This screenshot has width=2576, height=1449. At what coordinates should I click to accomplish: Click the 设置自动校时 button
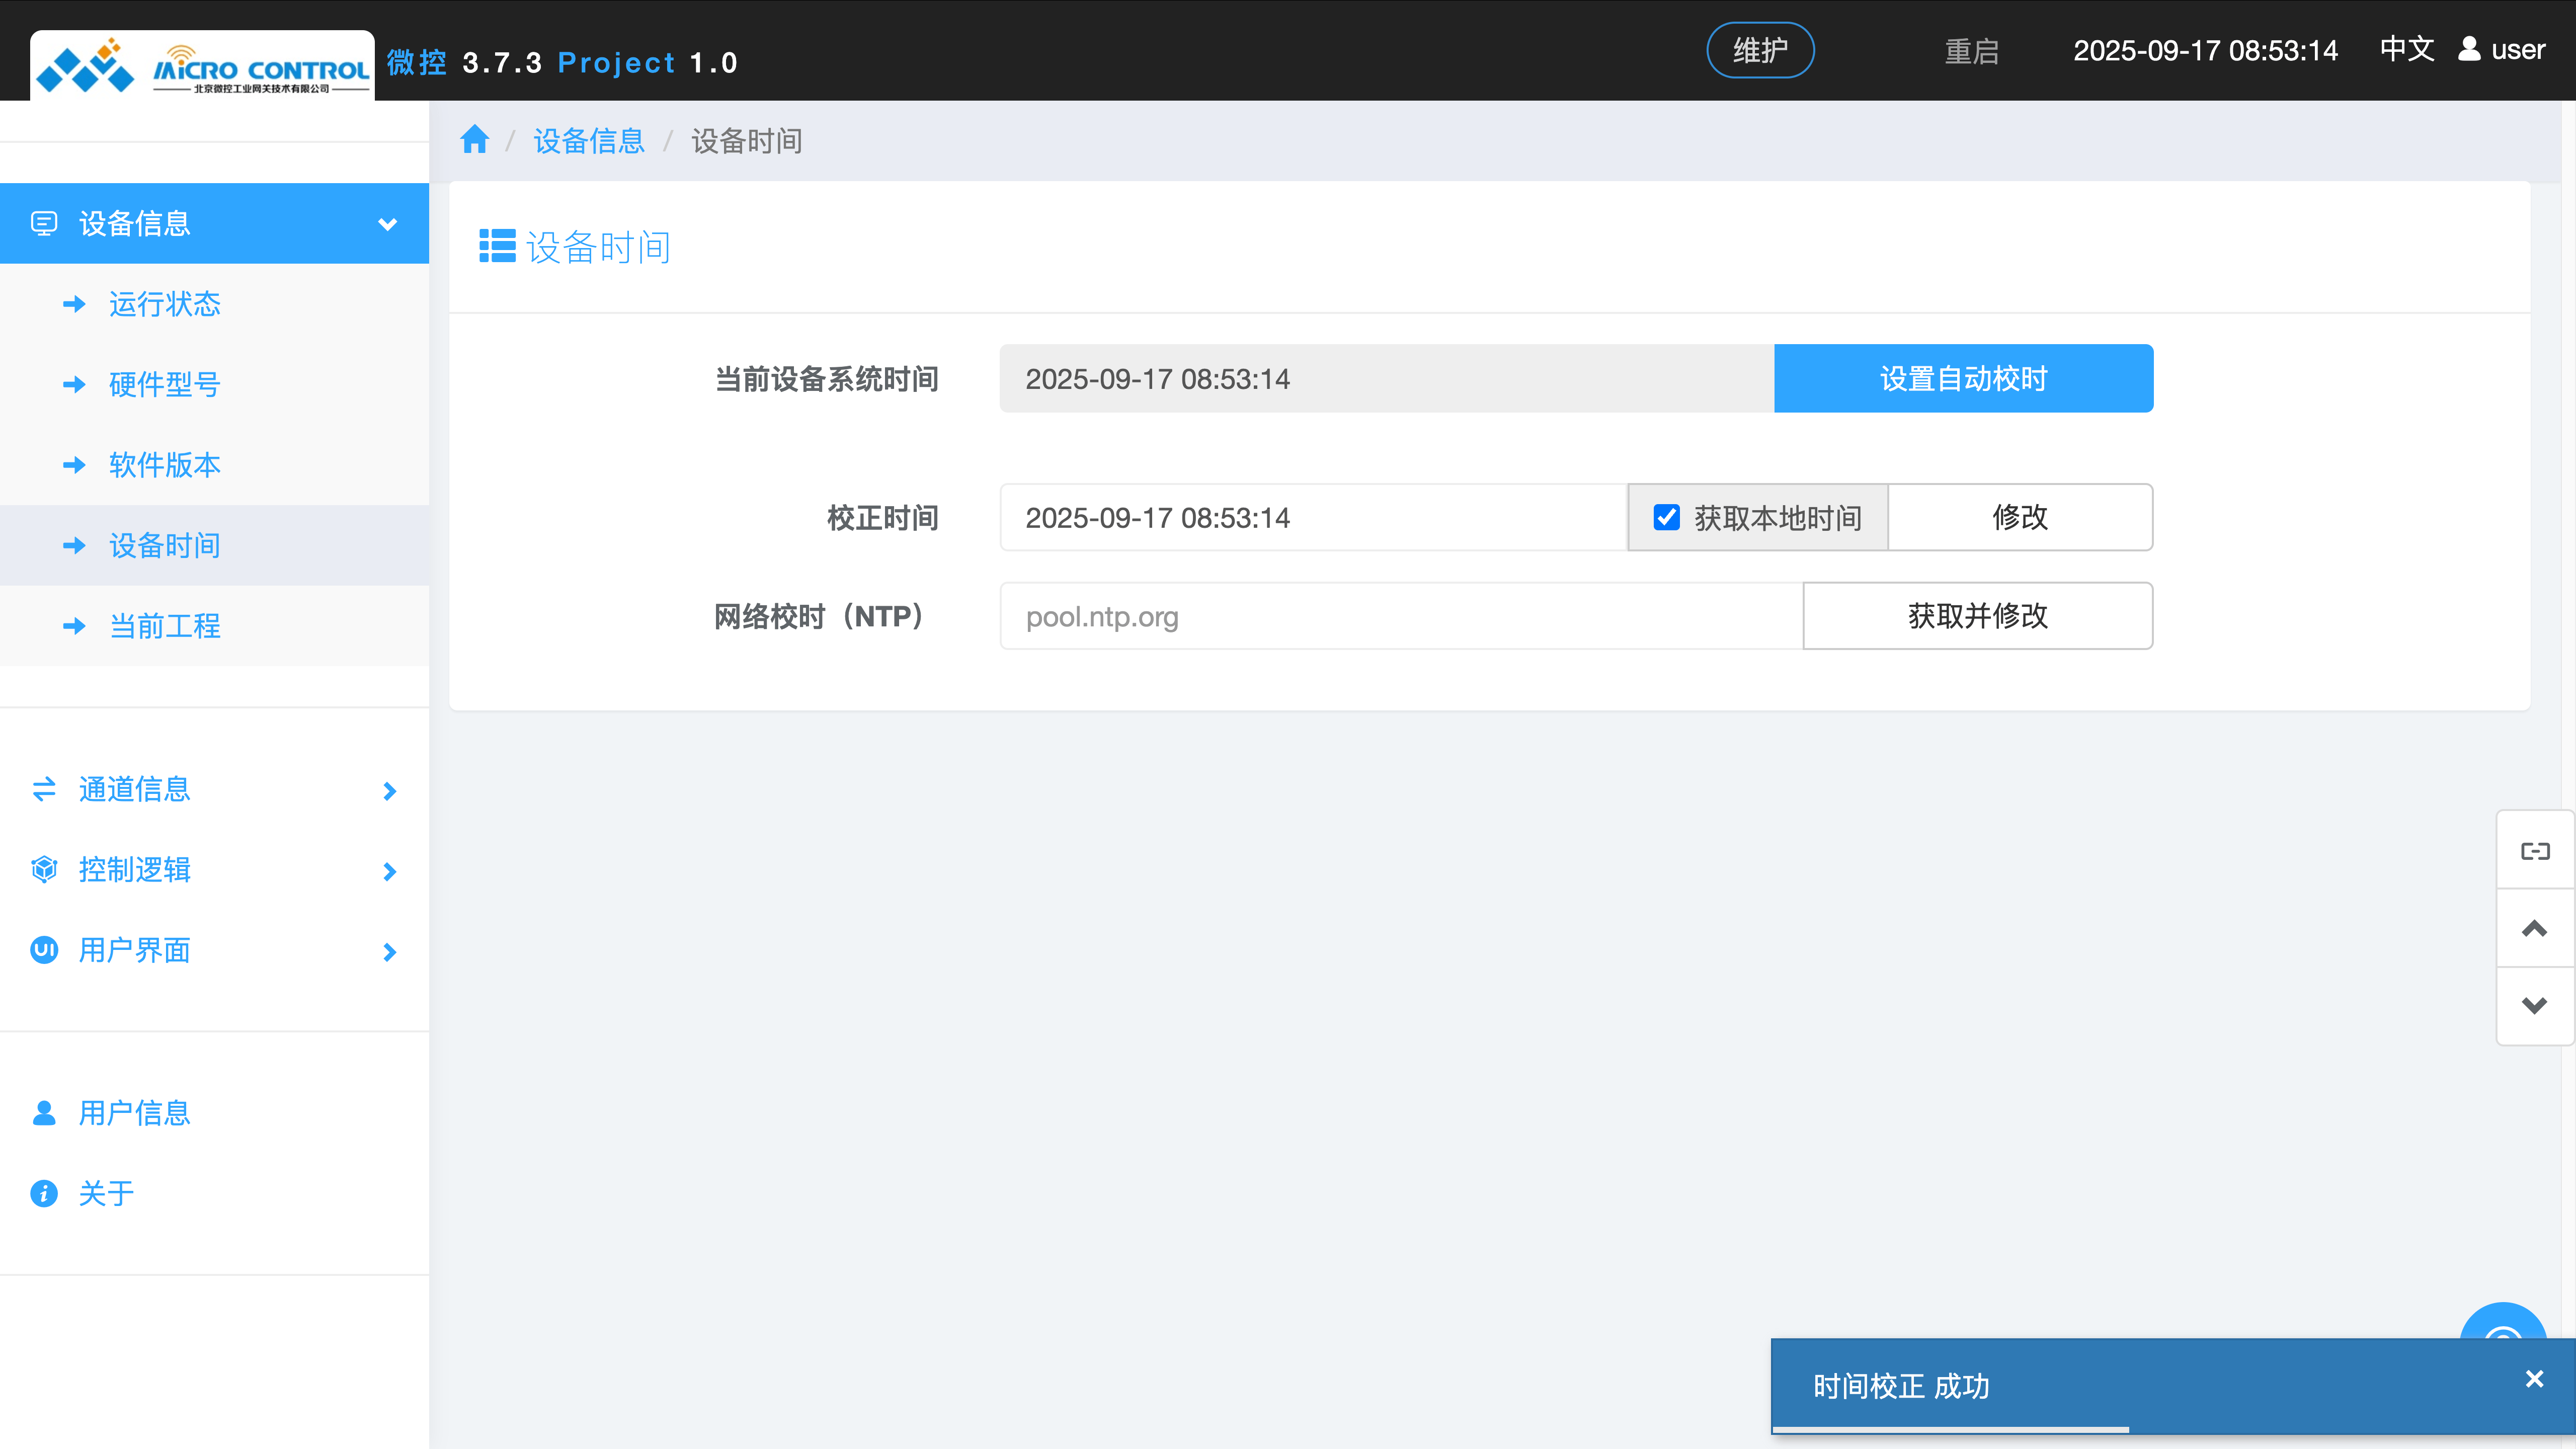coord(1963,379)
